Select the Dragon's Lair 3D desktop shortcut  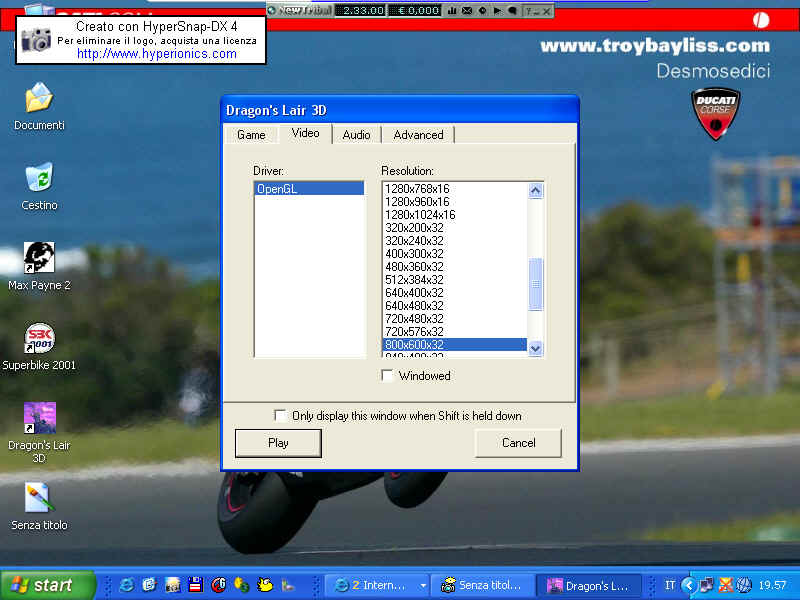(x=39, y=418)
